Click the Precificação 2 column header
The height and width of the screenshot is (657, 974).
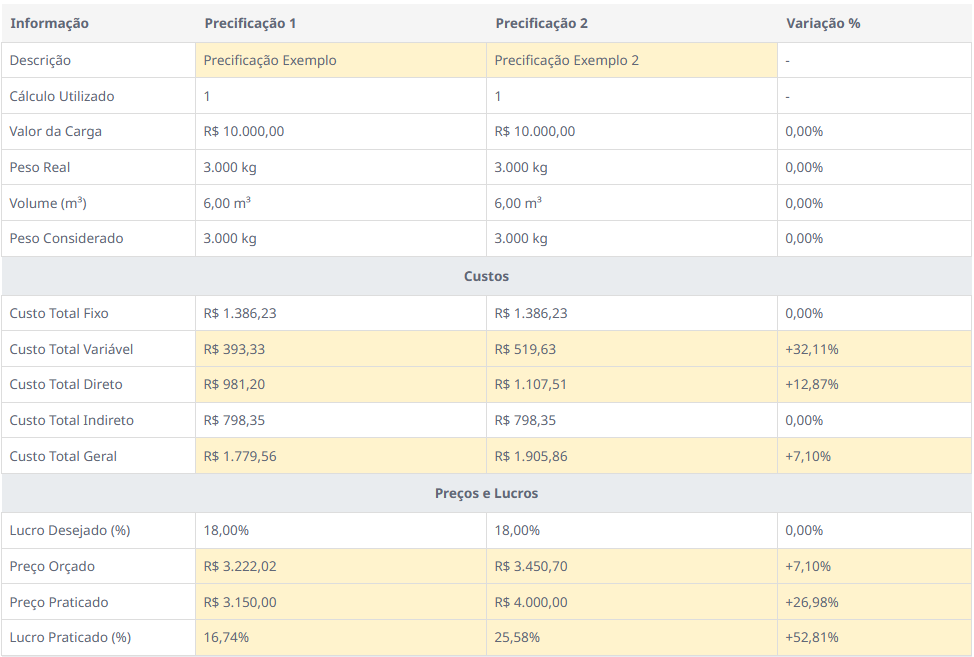(x=632, y=24)
